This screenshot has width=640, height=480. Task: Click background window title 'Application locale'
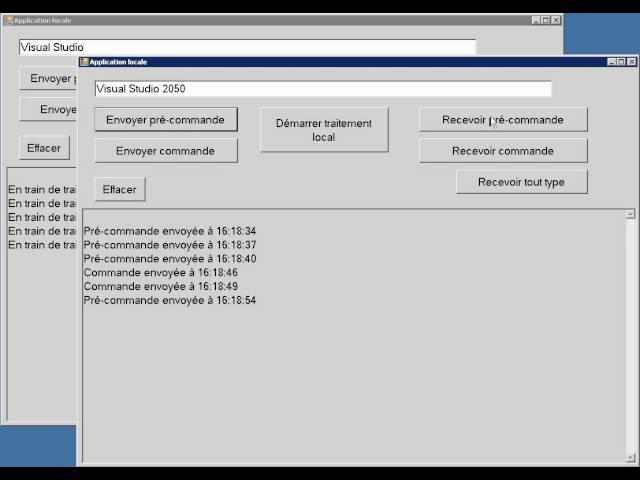point(42,20)
